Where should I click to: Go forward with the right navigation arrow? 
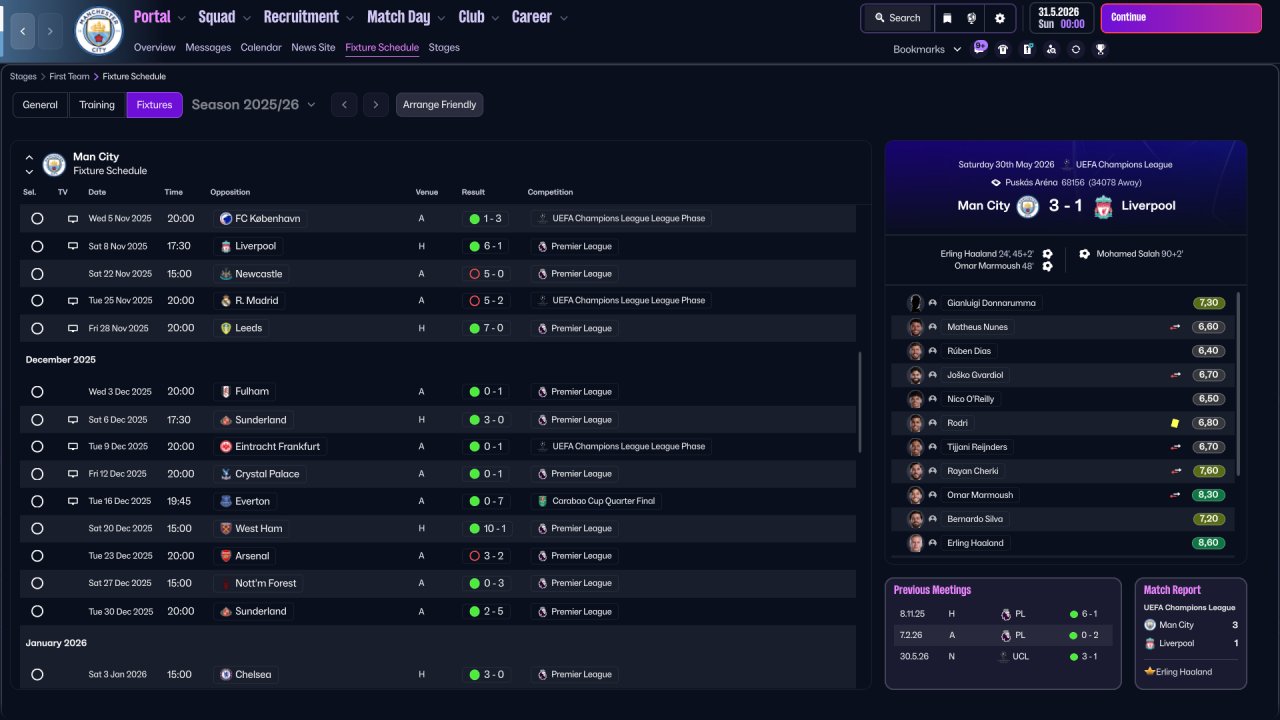51,31
